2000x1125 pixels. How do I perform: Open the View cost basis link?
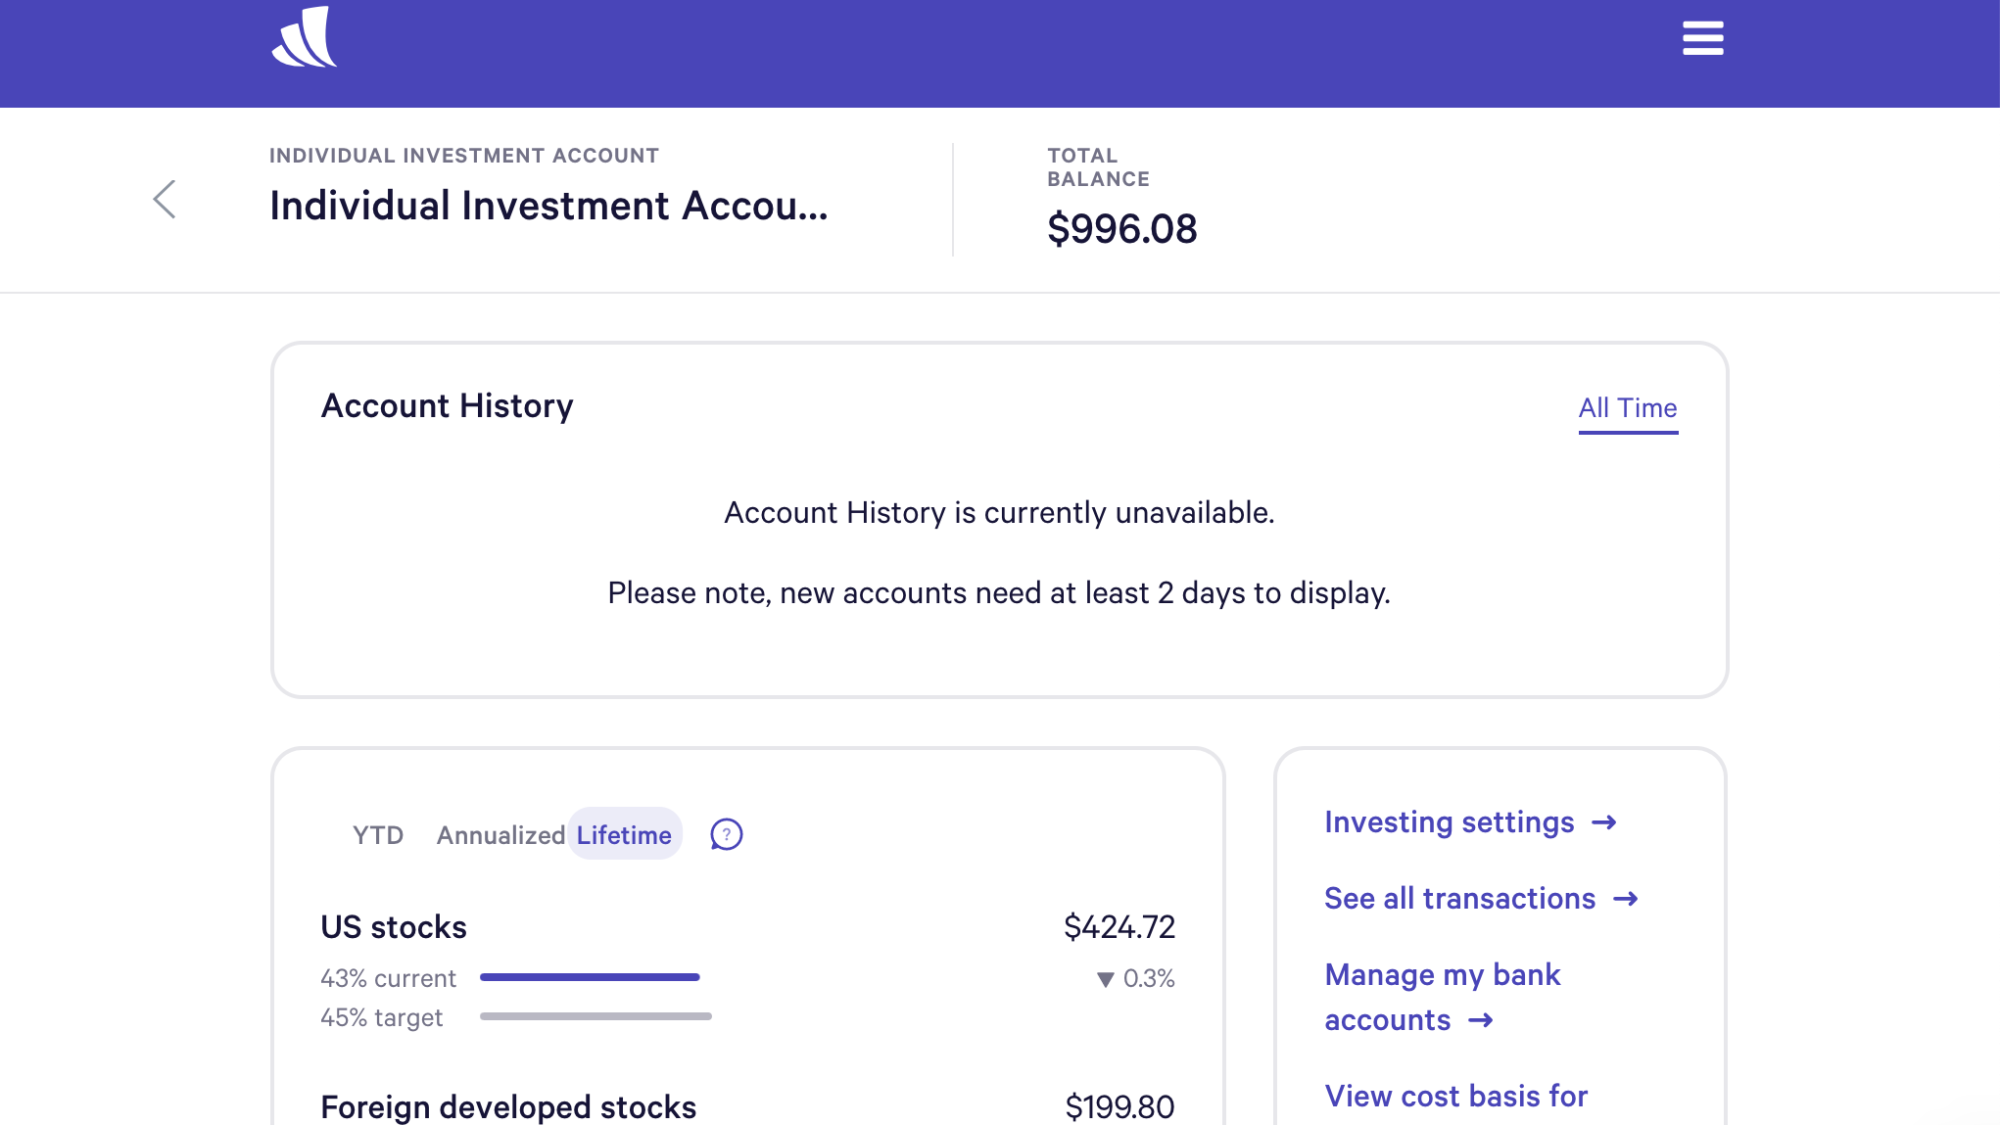point(1456,1096)
